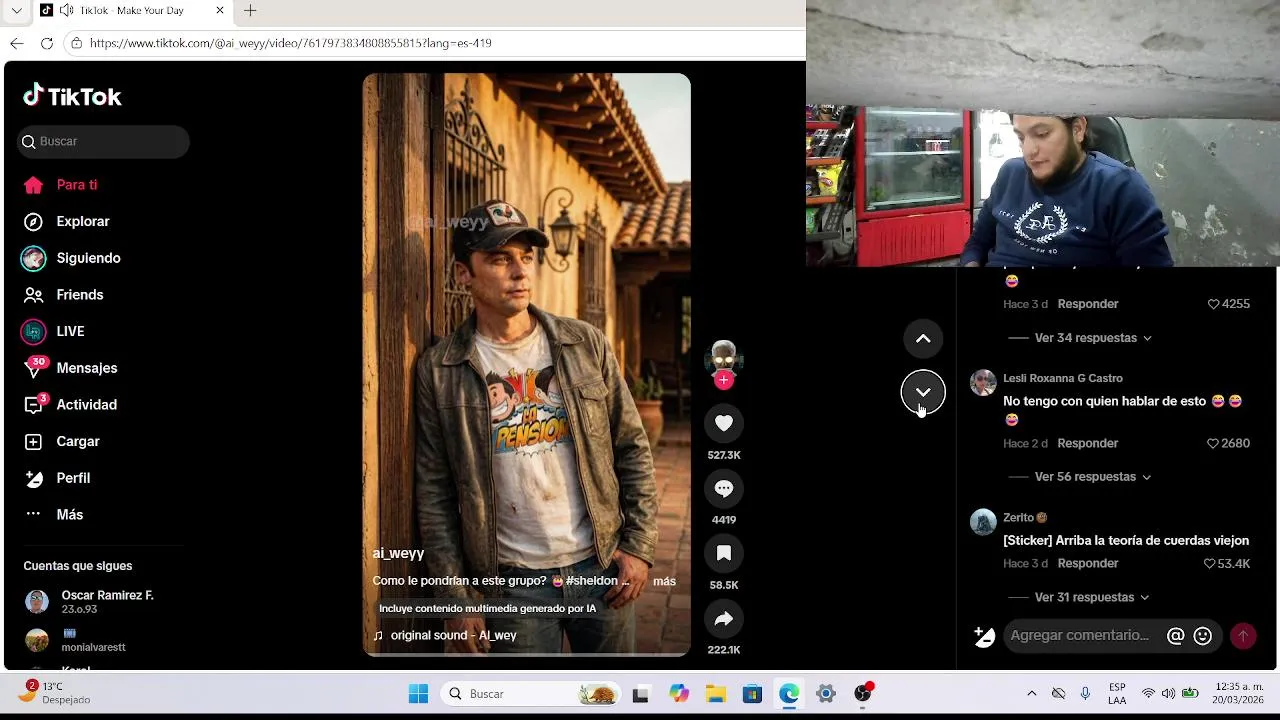
Task: Expand the Más menu
Action: [x=53, y=515]
